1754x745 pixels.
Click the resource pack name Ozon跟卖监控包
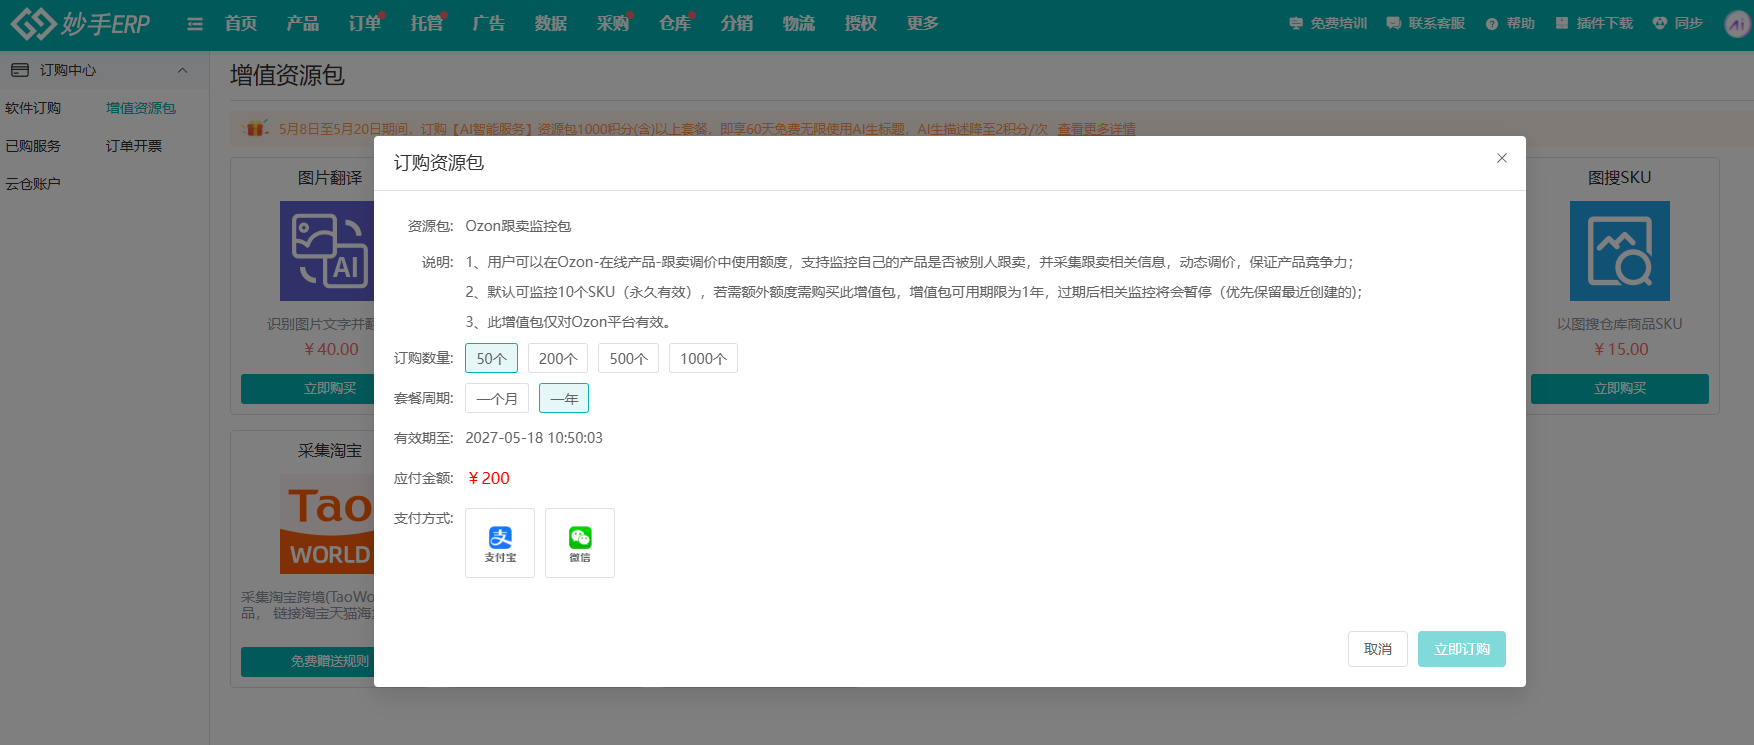(x=518, y=226)
